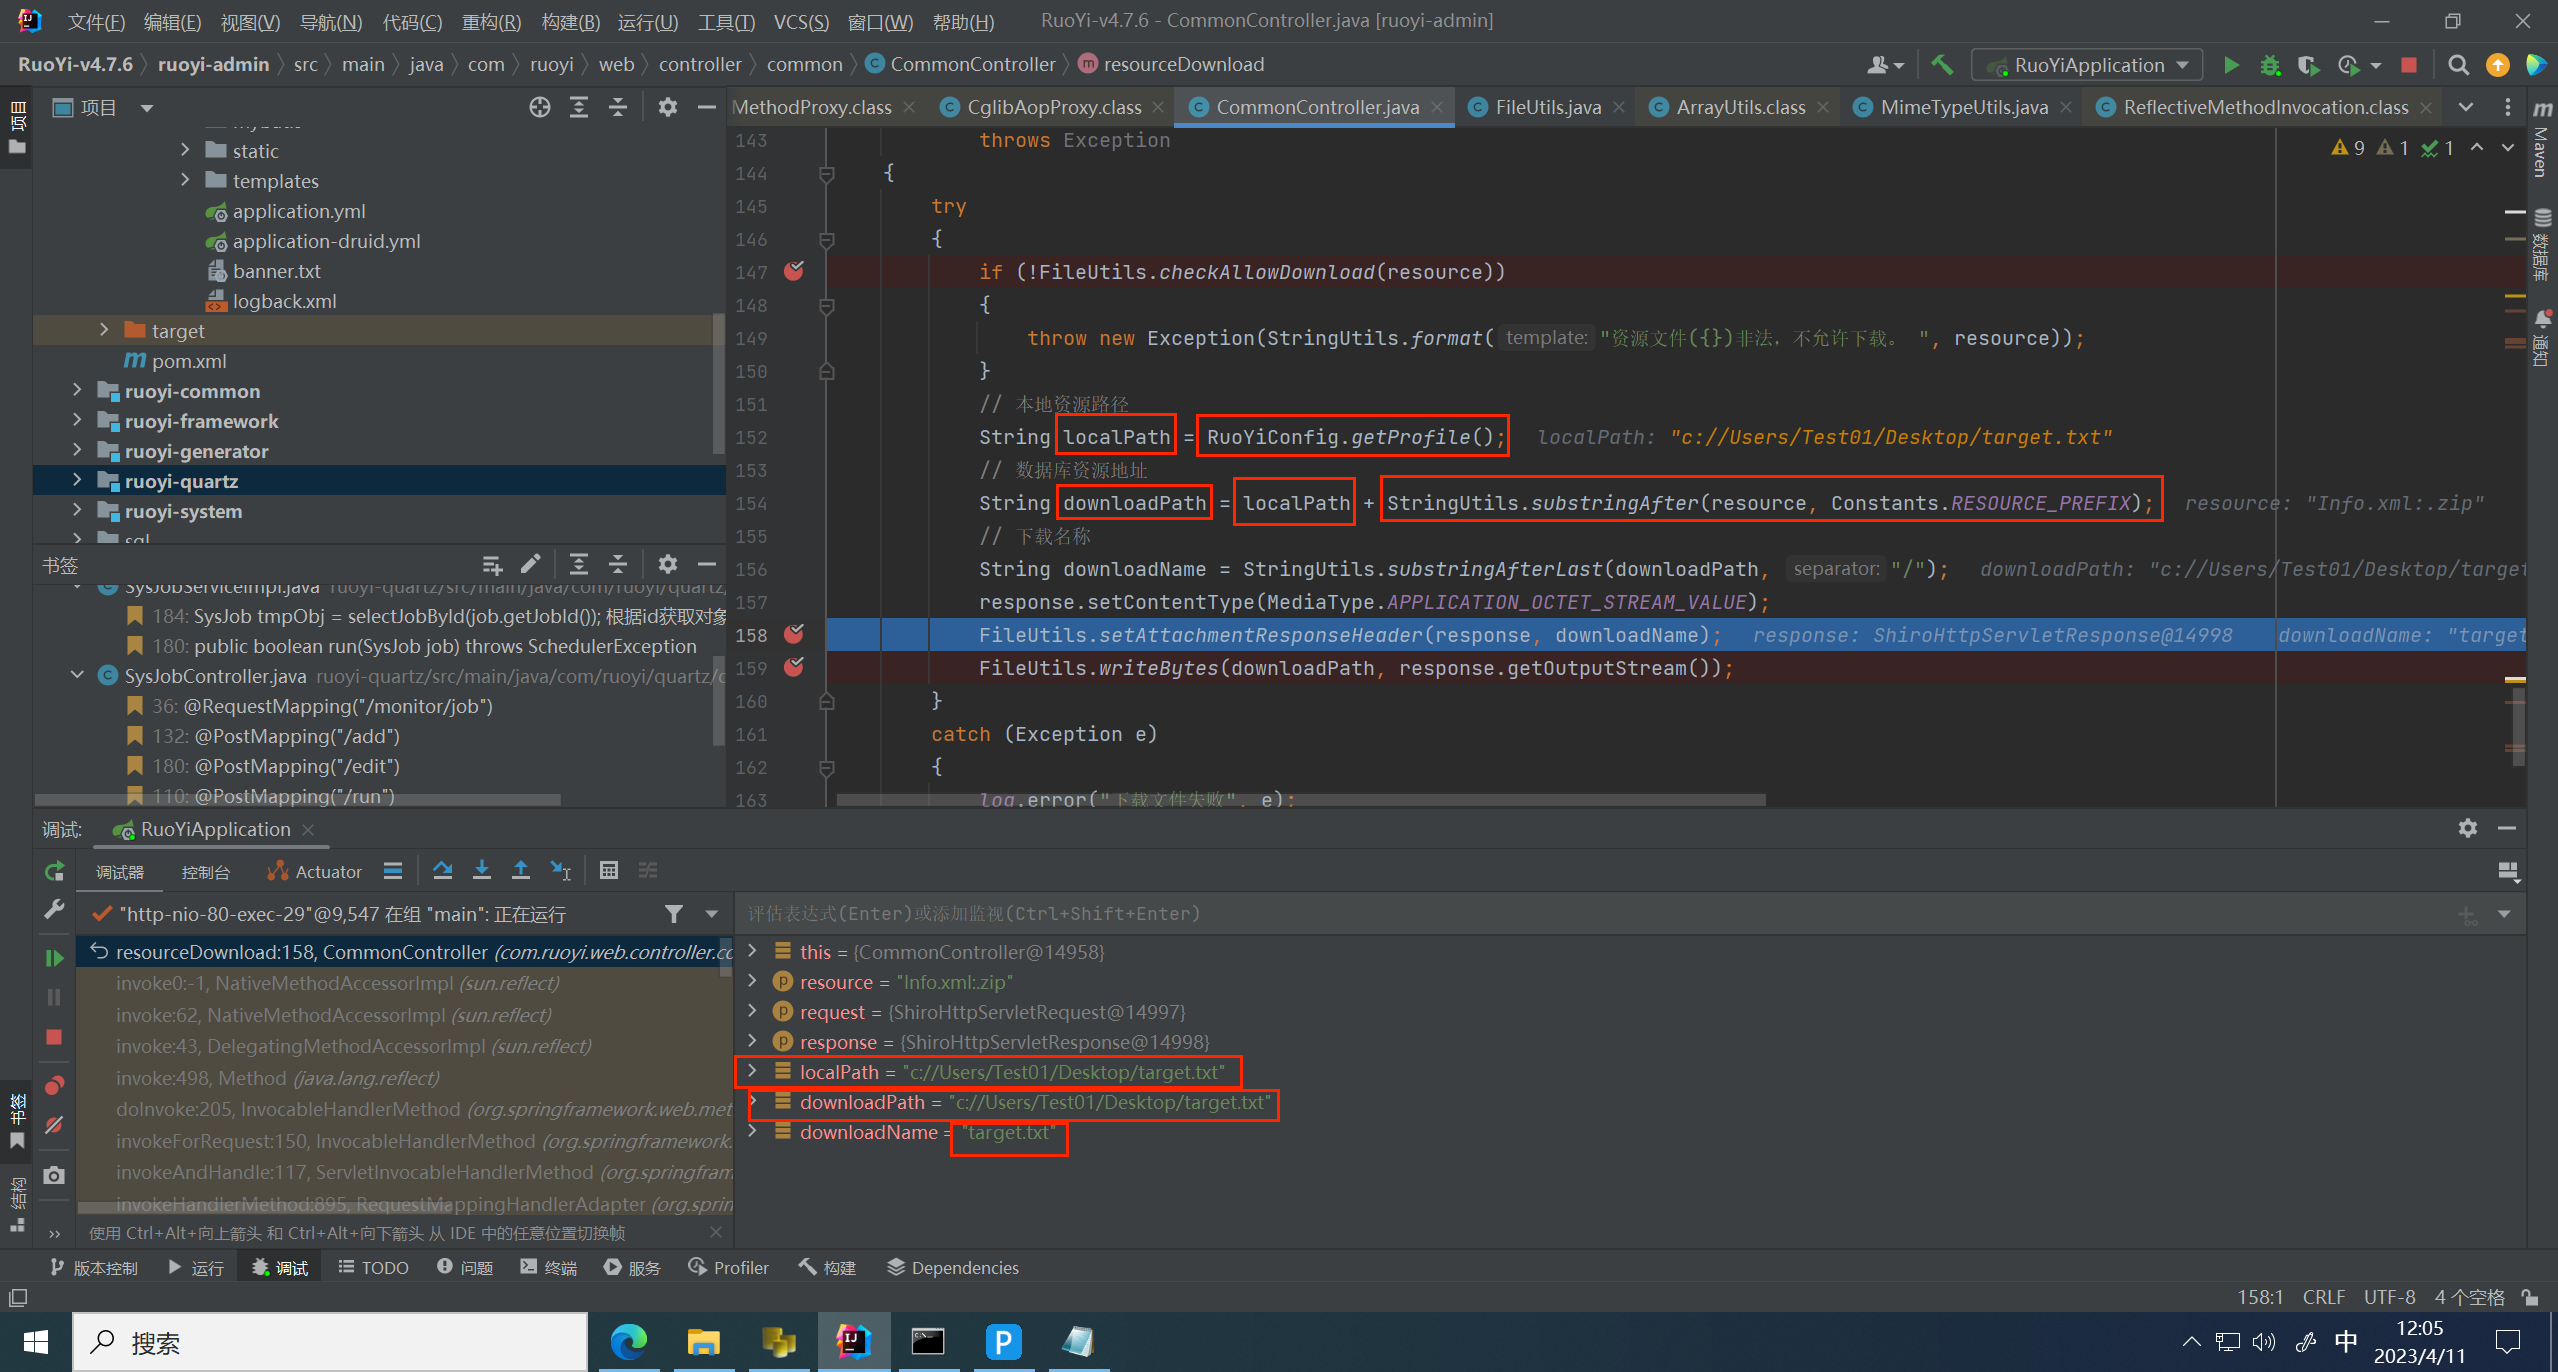Expand the templates folder
The width and height of the screenshot is (2558, 1372).
(185, 180)
